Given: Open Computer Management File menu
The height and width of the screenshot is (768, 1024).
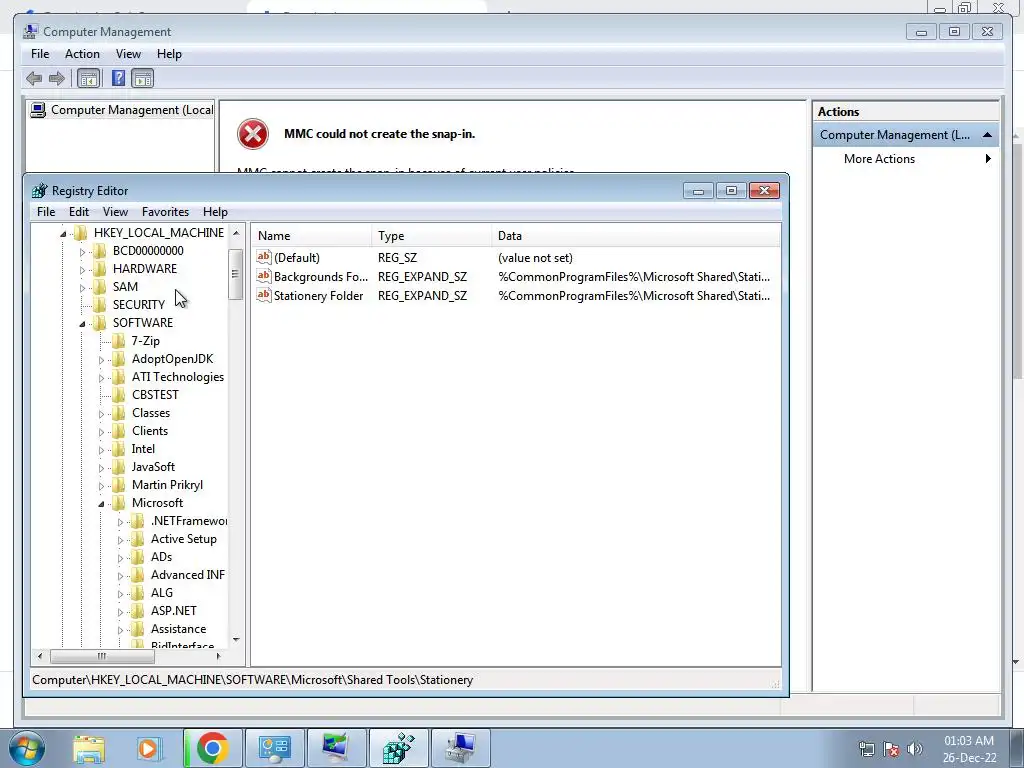Looking at the screenshot, I should (x=40, y=54).
